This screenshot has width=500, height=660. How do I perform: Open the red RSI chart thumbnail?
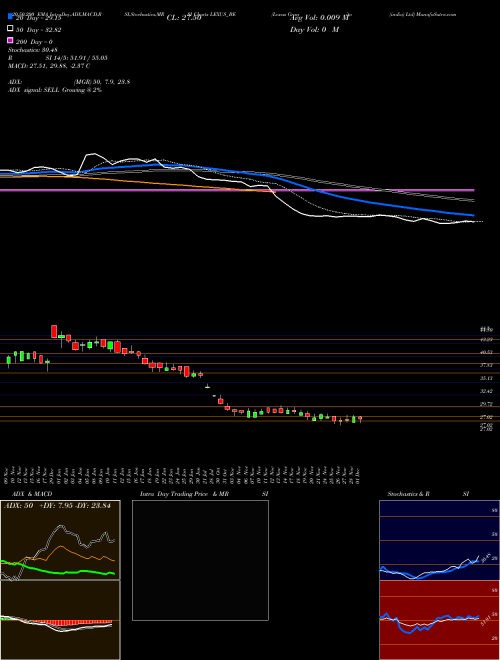[x=439, y=620]
